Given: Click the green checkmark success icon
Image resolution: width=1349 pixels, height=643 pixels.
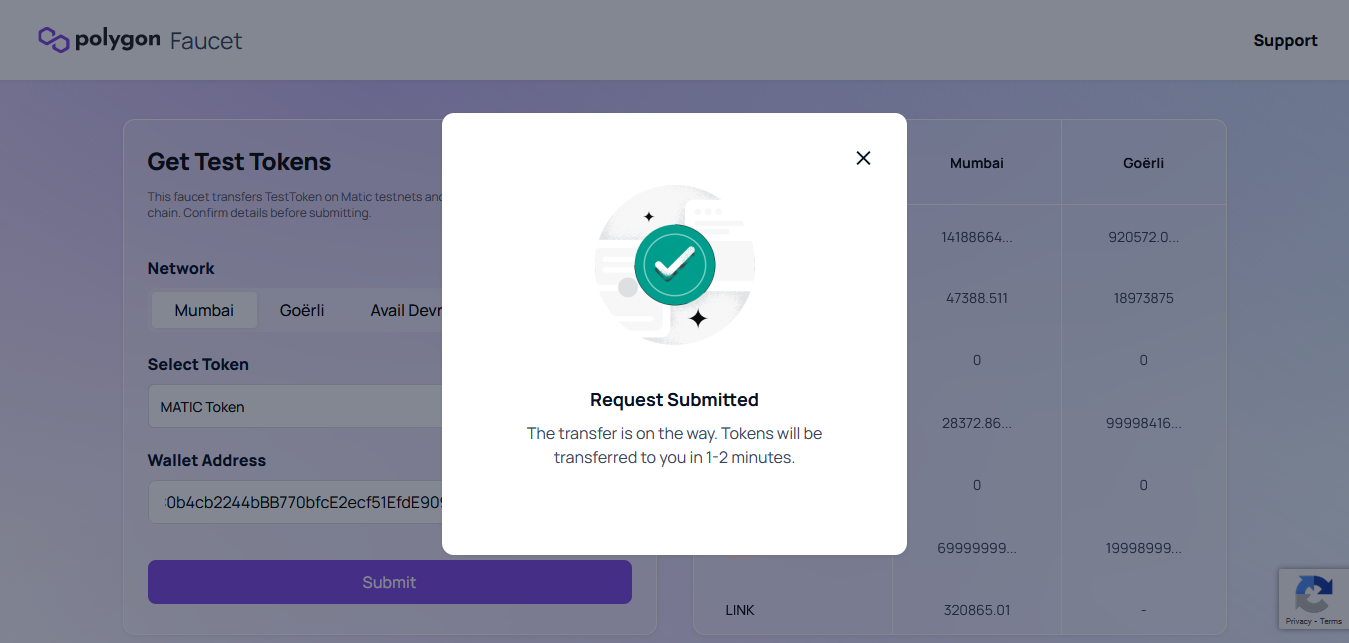Looking at the screenshot, I should pyautogui.click(x=675, y=264).
